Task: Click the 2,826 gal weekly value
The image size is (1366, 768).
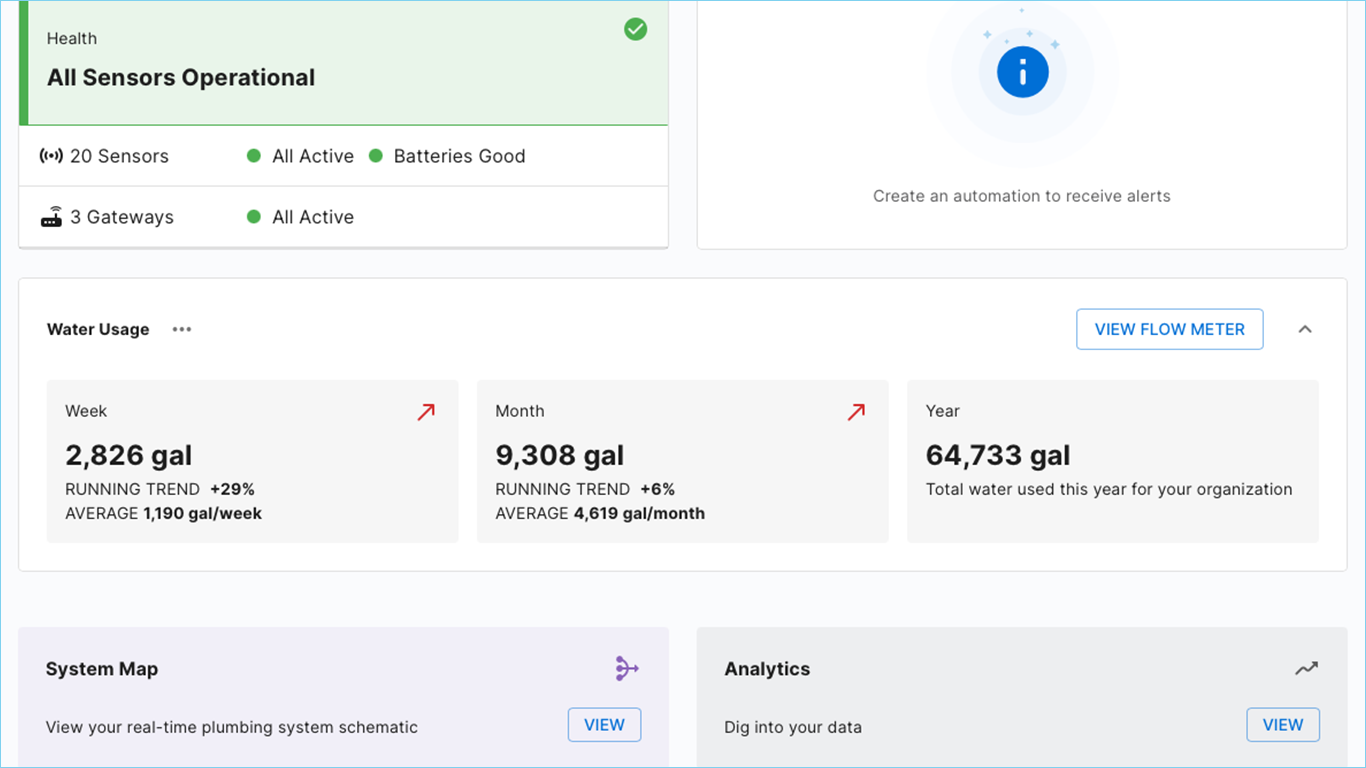Action: (x=129, y=456)
